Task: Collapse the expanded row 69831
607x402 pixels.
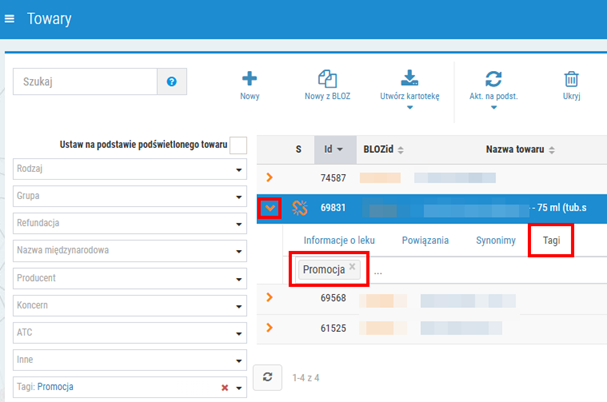Action: click(x=270, y=208)
